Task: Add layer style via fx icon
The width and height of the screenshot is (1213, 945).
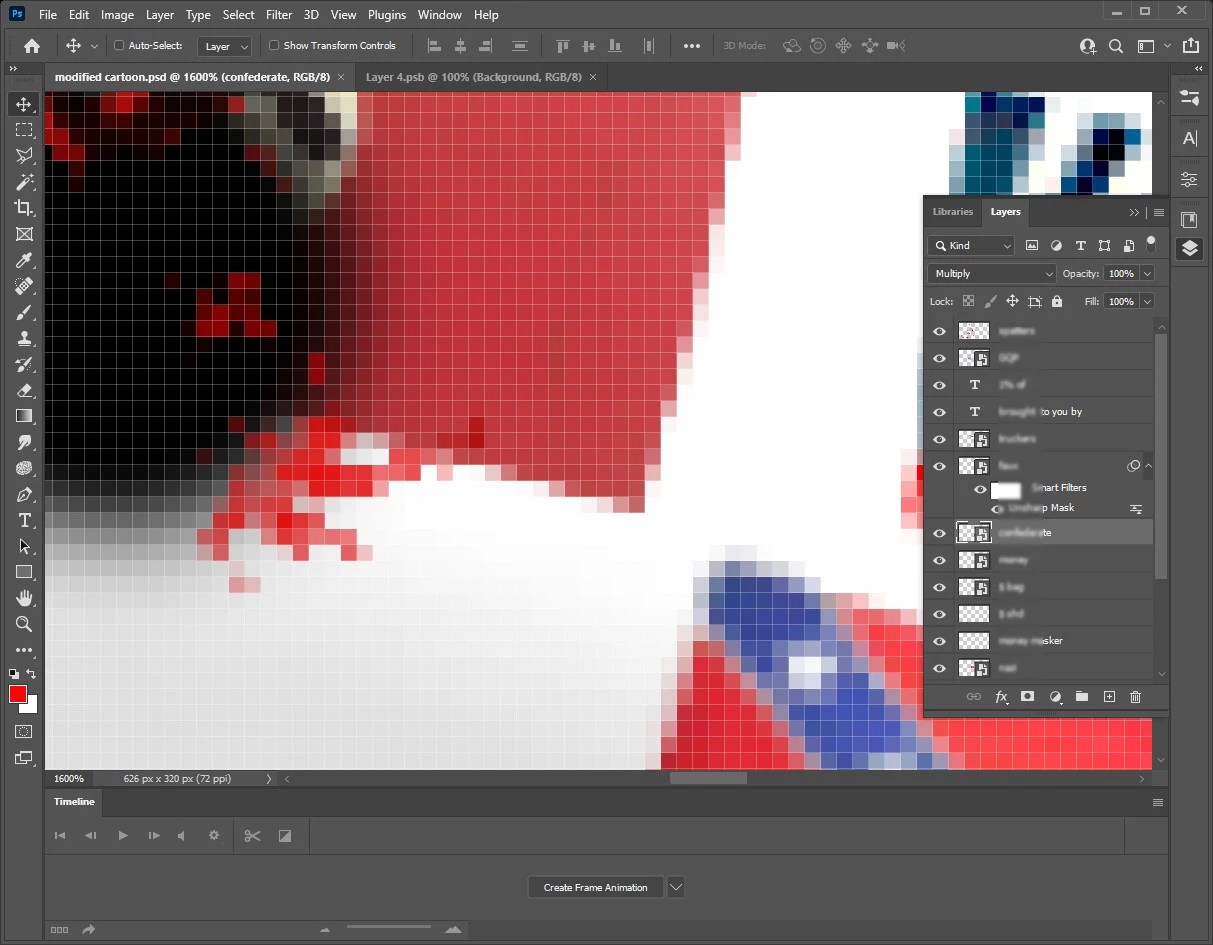Action: [x=1000, y=697]
